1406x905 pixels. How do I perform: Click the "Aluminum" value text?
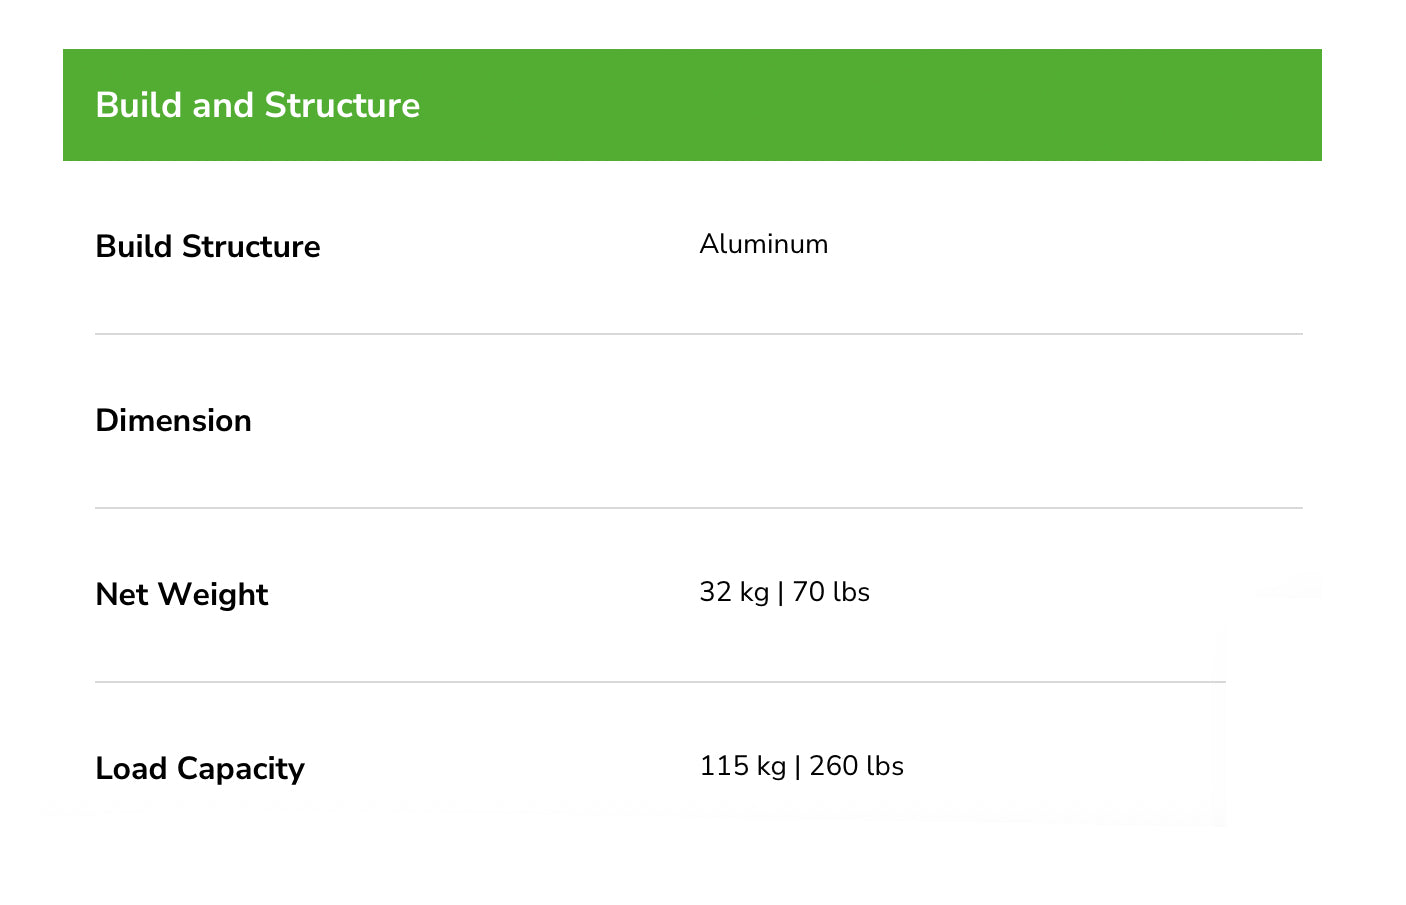pos(764,244)
